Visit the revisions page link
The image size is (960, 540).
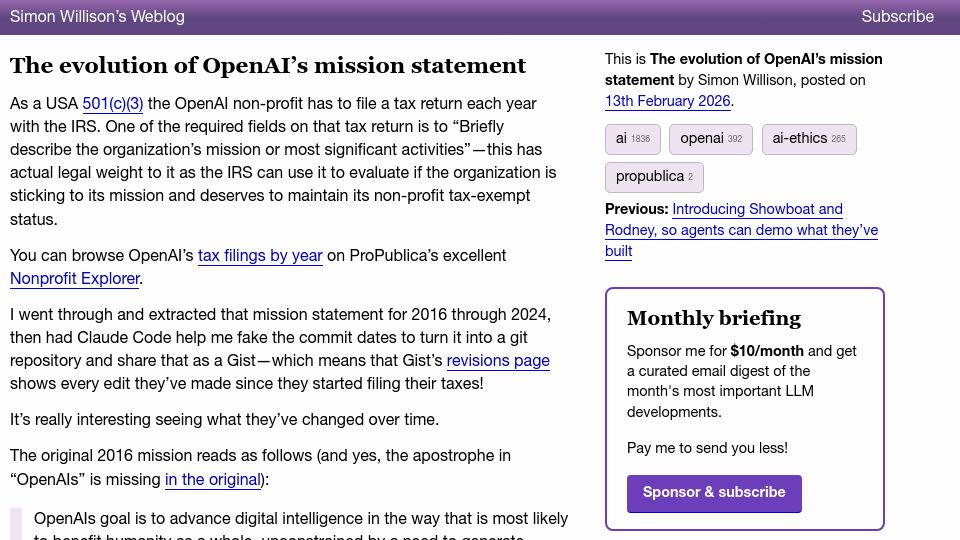click(498, 361)
